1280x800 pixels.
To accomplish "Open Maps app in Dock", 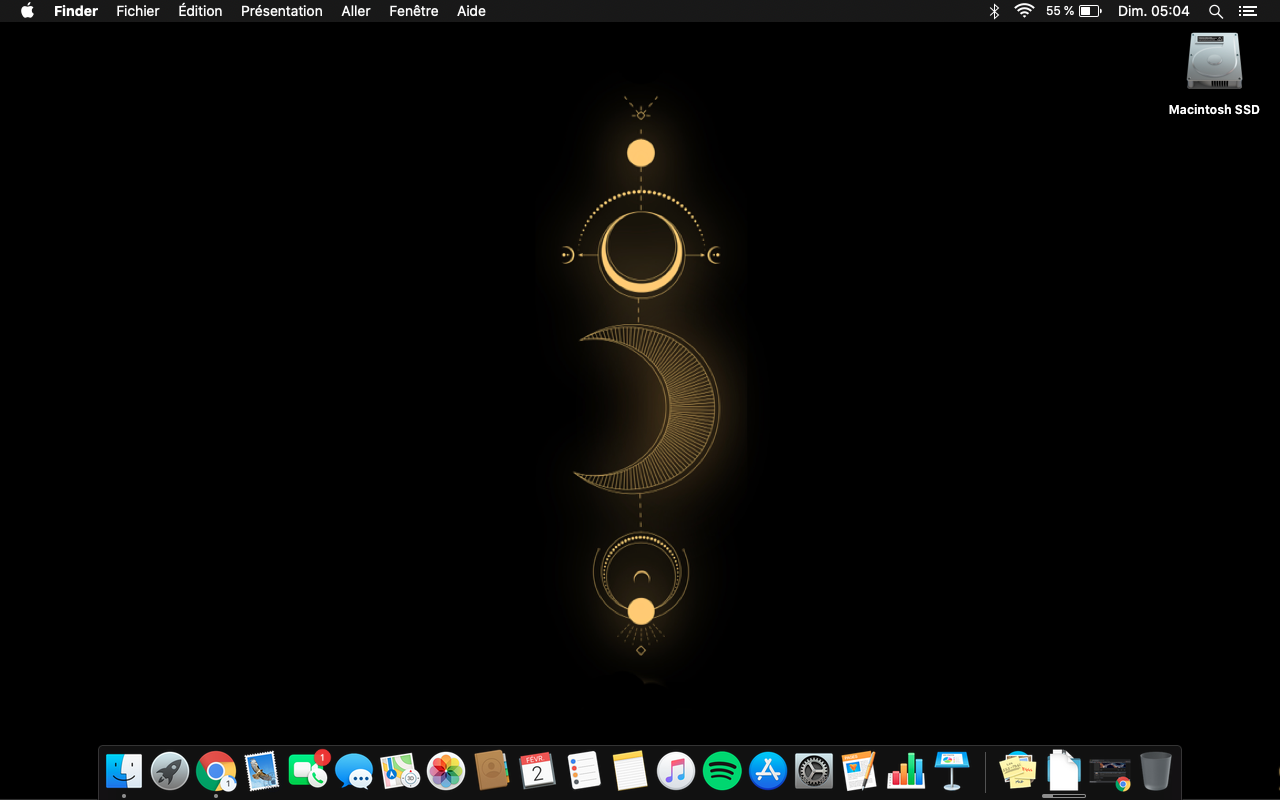I will pyautogui.click(x=400, y=771).
